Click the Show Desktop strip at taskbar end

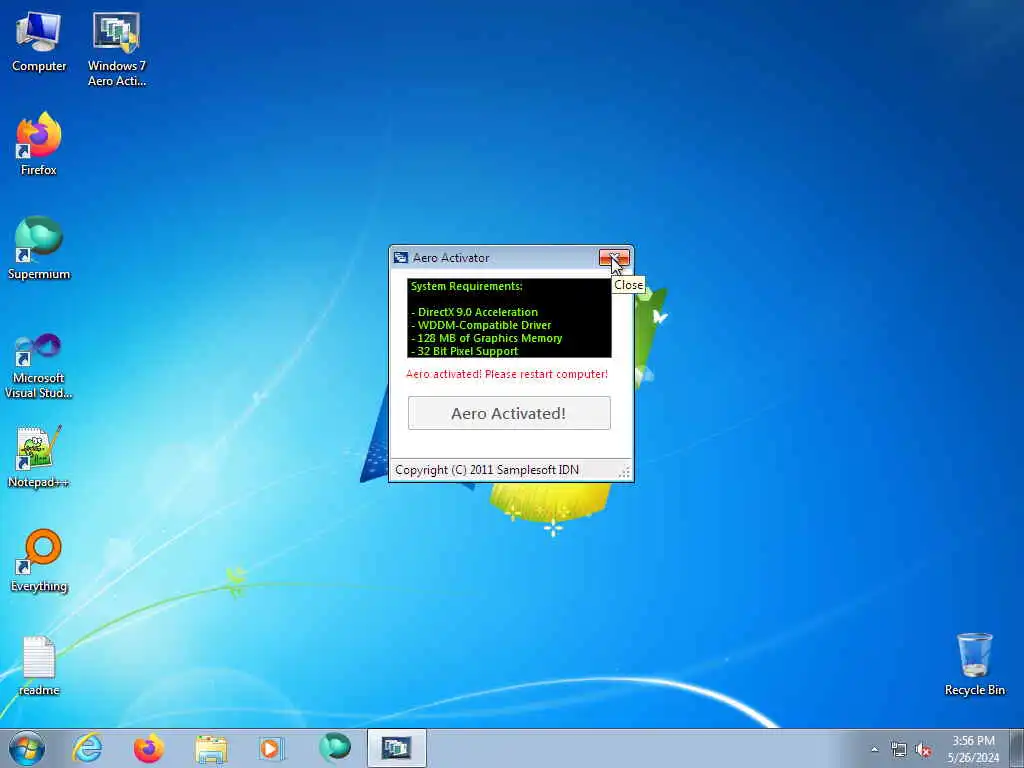(1016, 748)
